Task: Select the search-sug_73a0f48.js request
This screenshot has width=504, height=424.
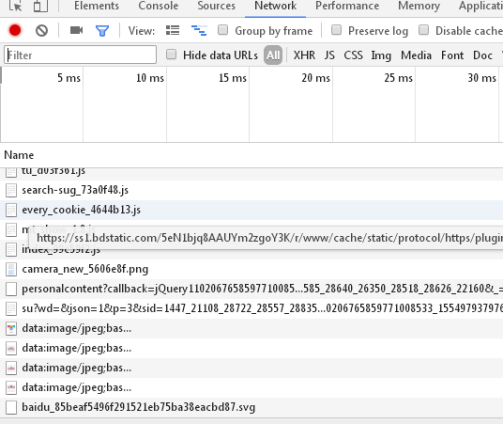Action: point(252,190)
